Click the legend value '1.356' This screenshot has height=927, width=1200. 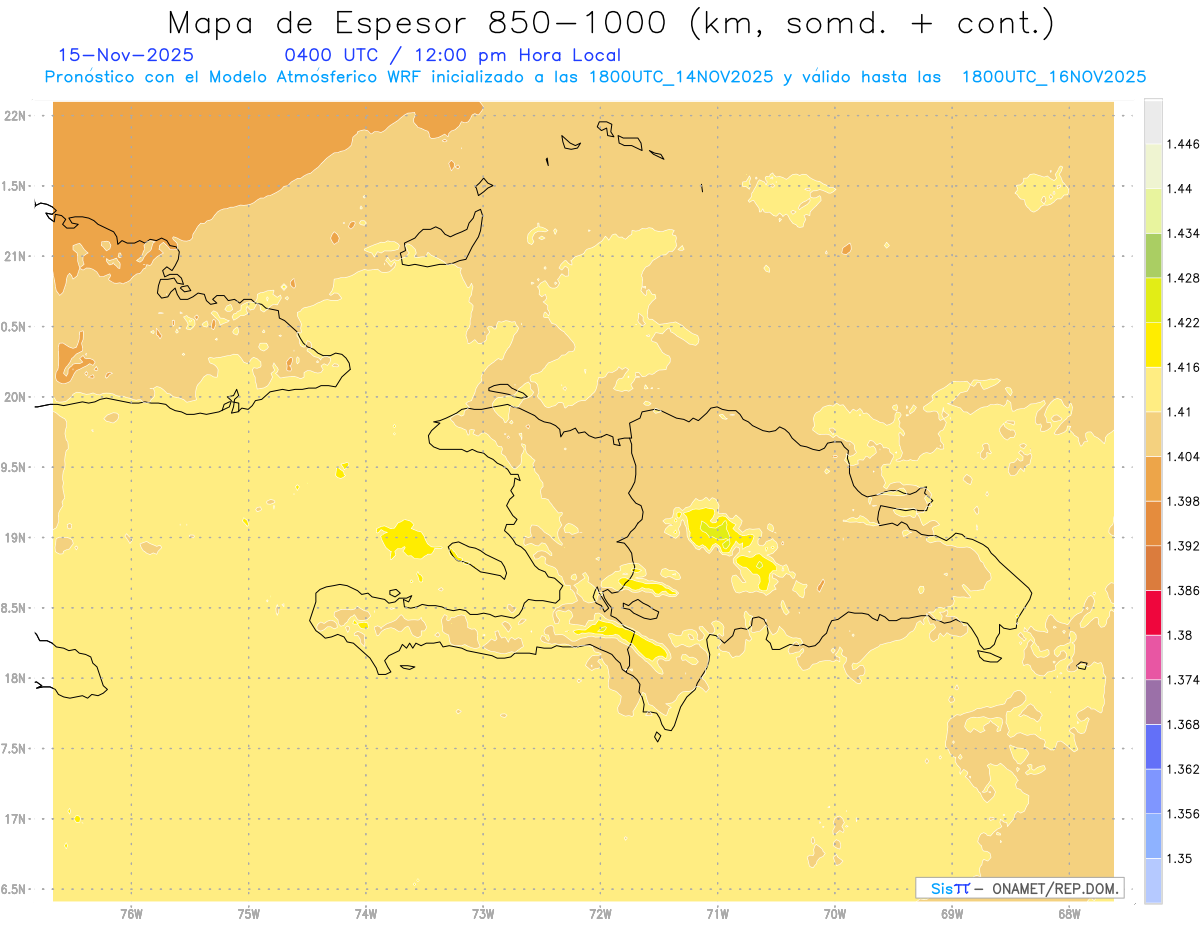click(x=1182, y=814)
